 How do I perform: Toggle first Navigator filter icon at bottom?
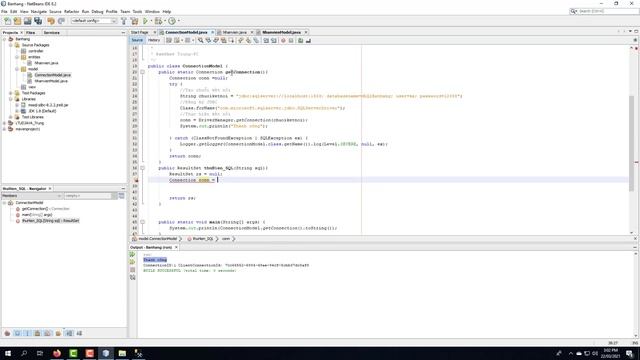coord(7,333)
